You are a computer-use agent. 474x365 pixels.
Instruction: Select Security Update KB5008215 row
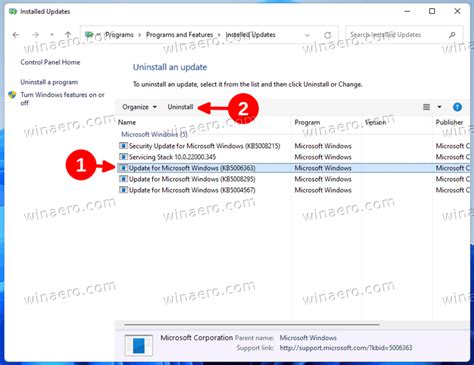293,146
